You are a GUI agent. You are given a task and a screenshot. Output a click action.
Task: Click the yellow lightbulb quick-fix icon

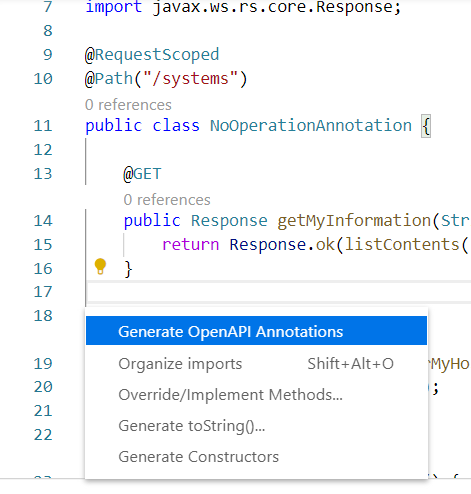(x=100, y=266)
